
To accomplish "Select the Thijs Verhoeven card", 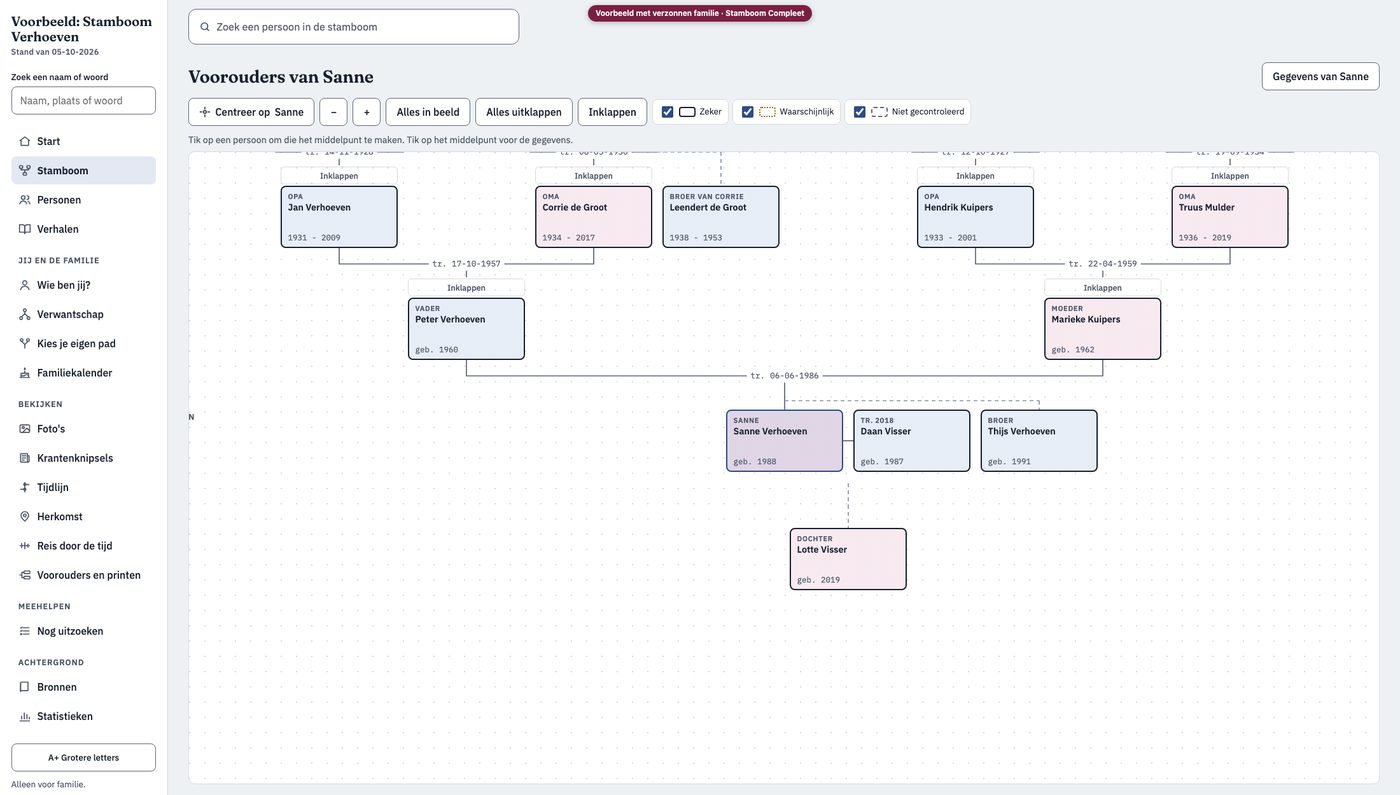I will 1039,441.
